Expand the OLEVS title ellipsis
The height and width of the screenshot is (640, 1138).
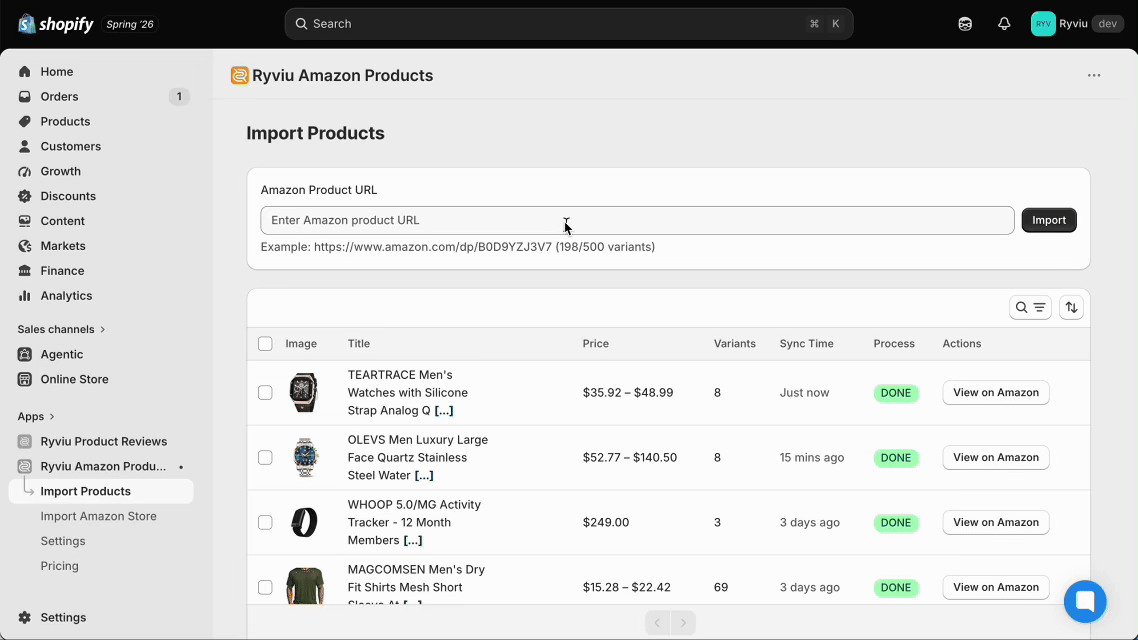(424, 475)
